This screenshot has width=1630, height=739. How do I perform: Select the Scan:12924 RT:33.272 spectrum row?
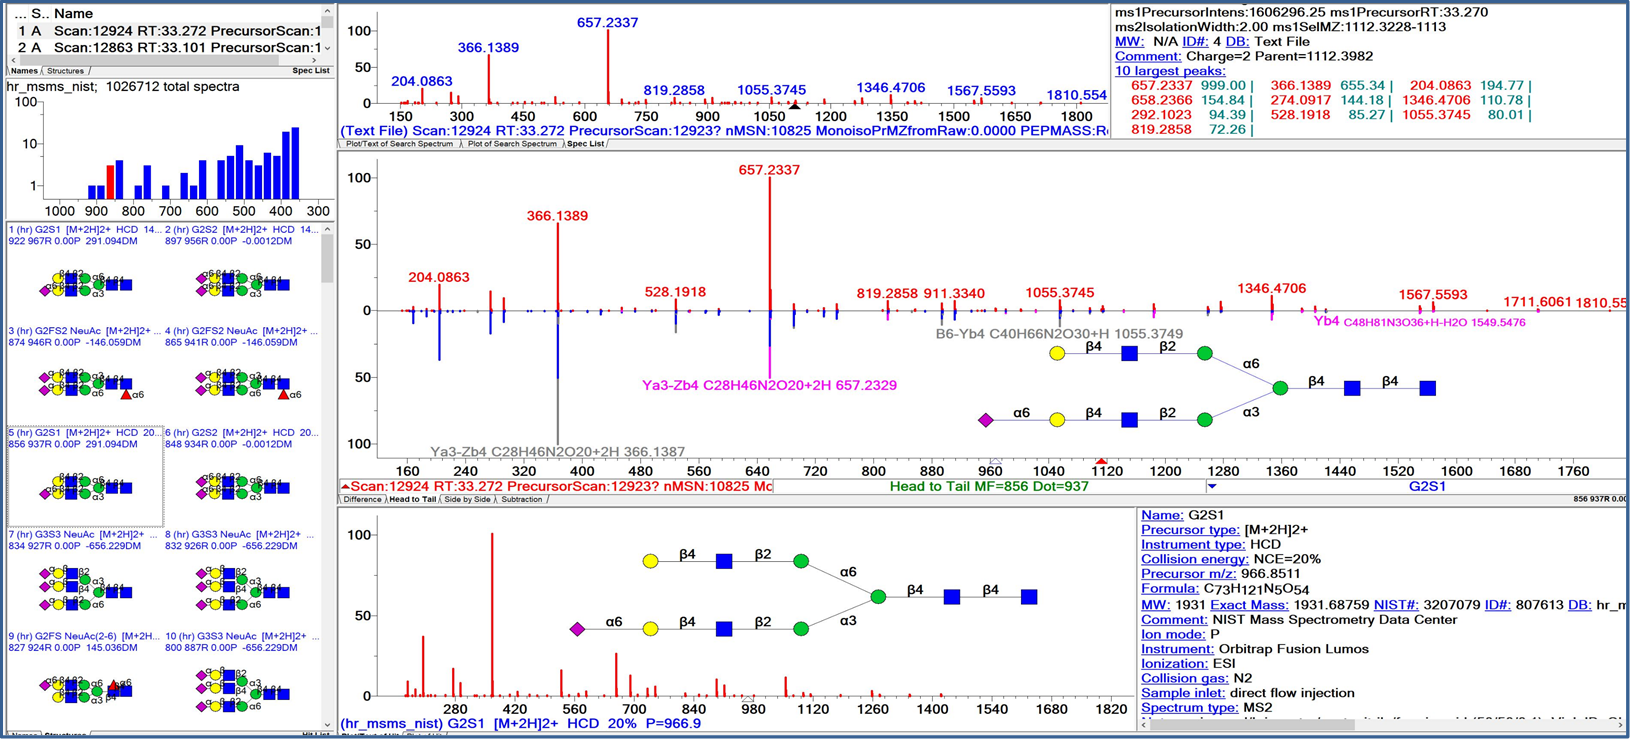point(168,31)
